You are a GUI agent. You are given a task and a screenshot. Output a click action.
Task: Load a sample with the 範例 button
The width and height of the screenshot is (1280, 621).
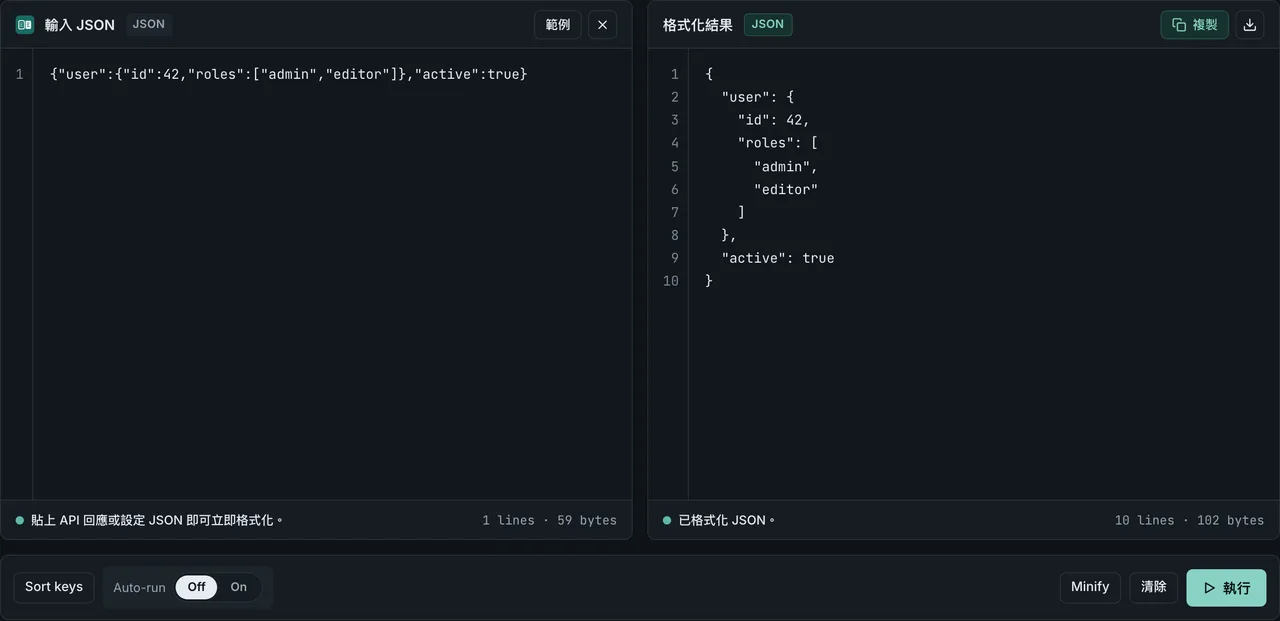pos(558,25)
